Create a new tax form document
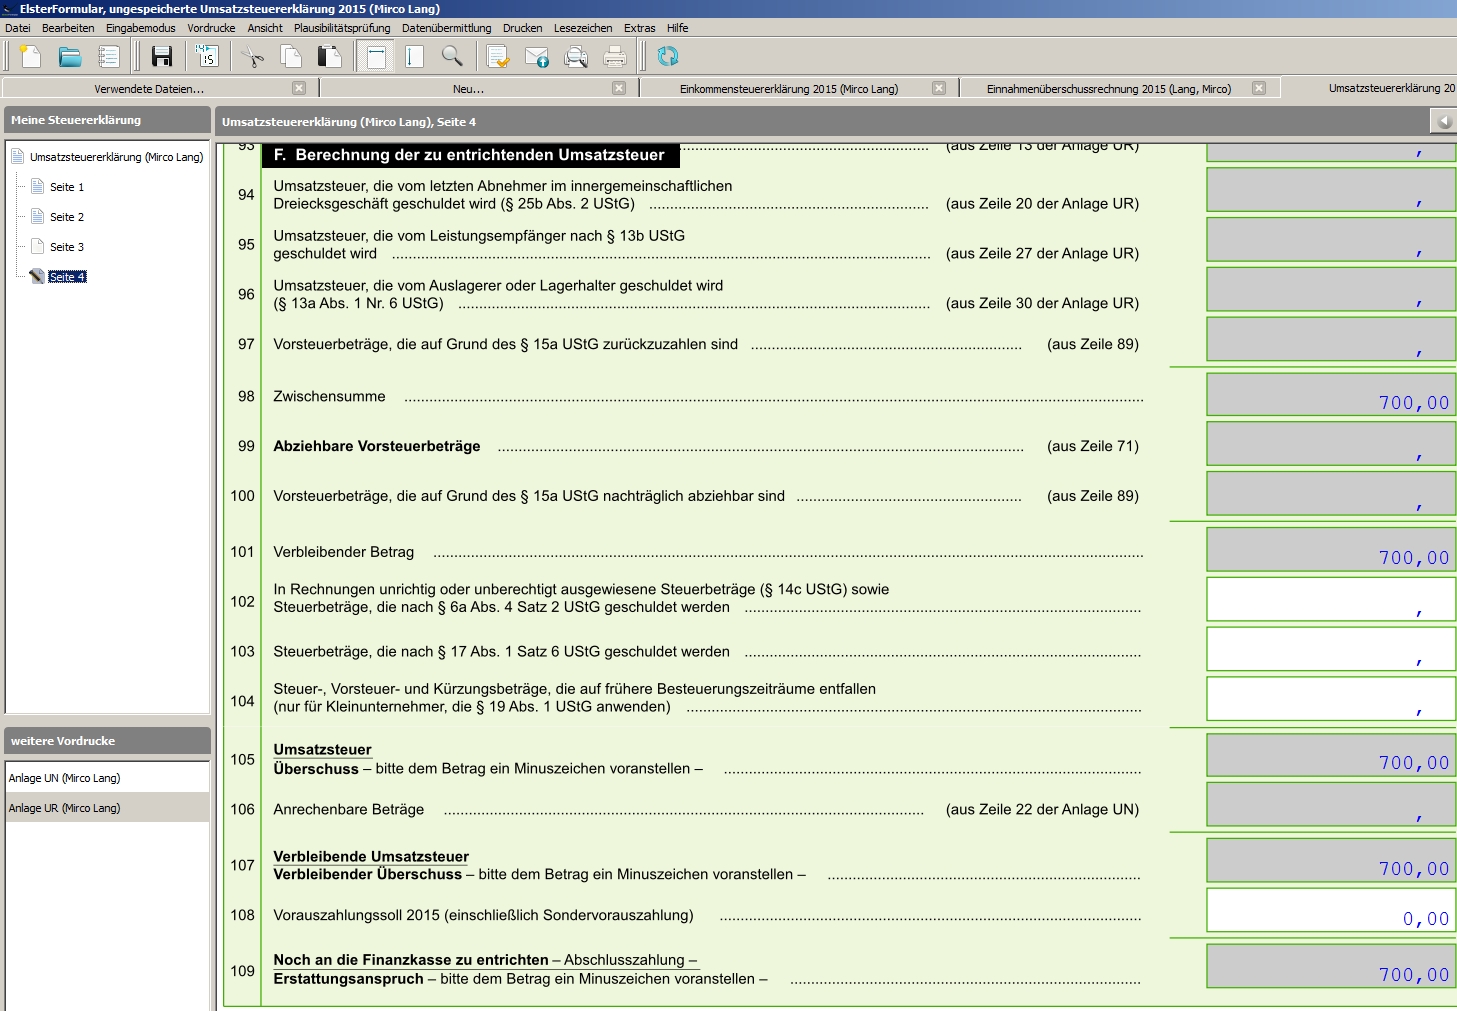1457x1011 pixels. tap(31, 57)
